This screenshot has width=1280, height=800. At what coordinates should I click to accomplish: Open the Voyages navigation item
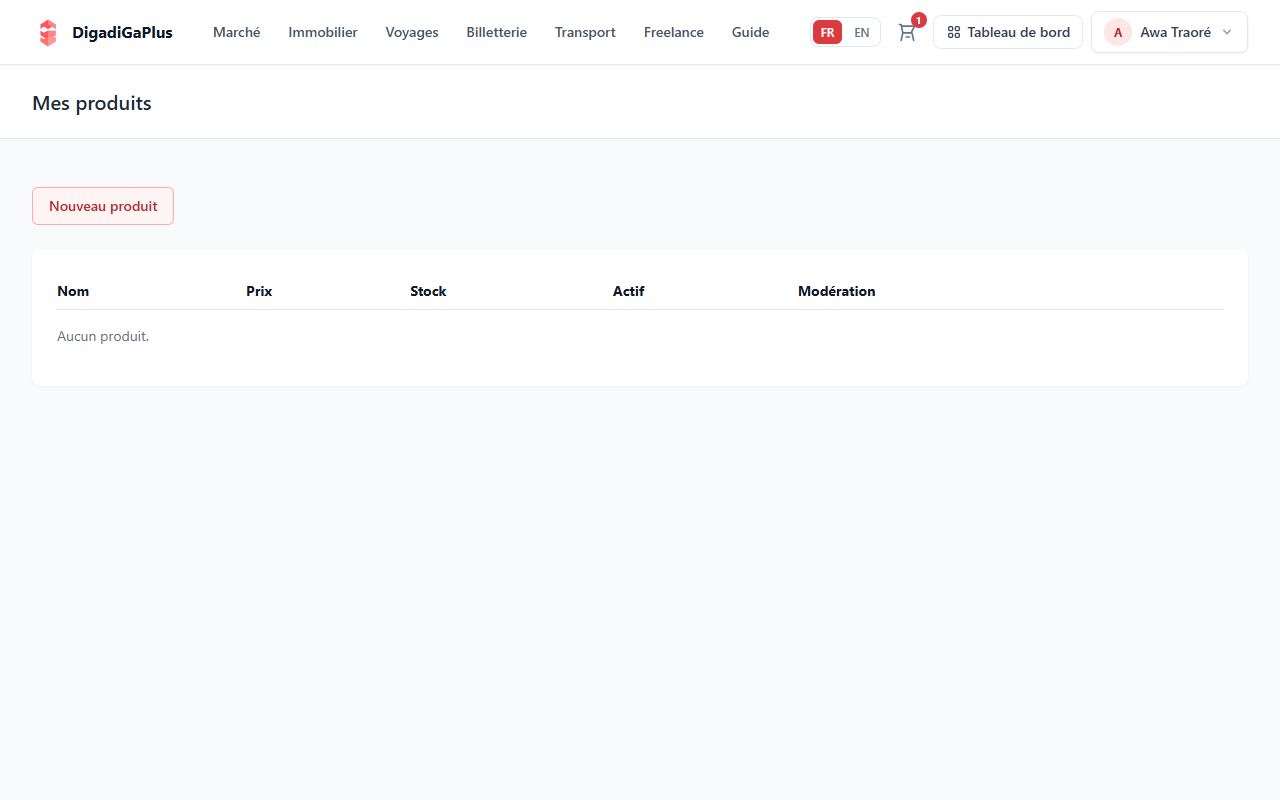coord(412,32)
